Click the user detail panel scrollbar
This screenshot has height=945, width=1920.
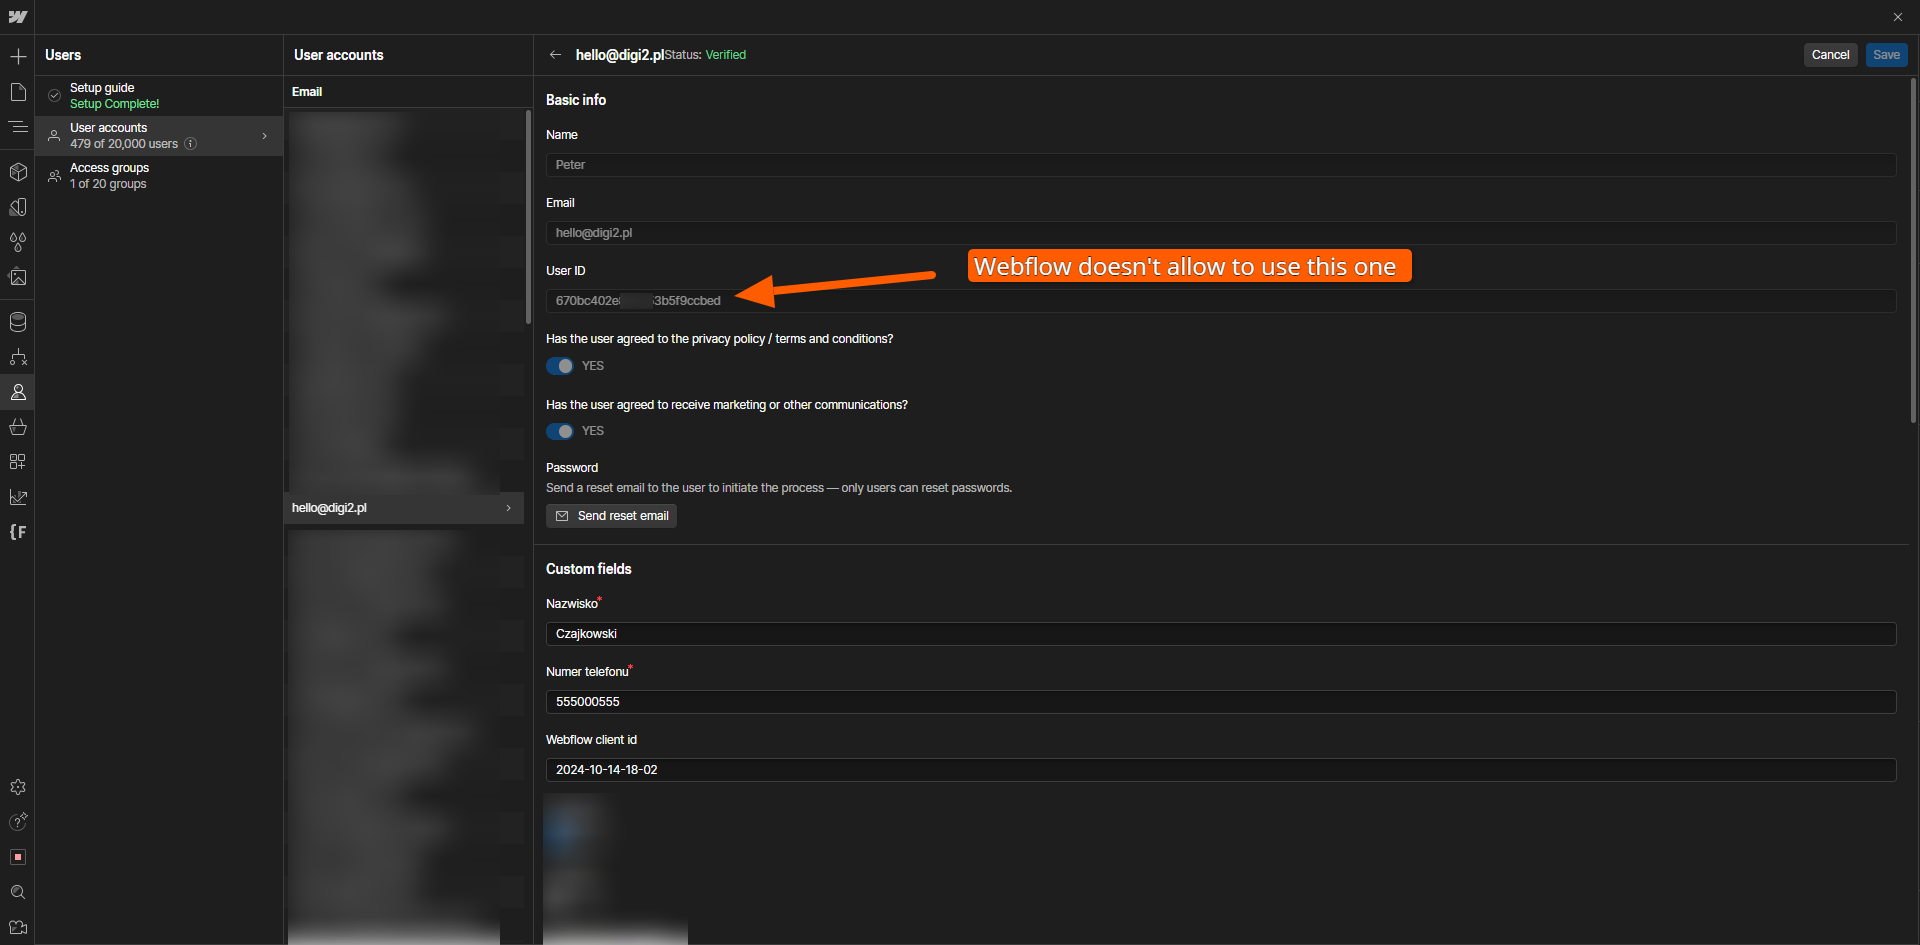(x=1913, y=250)
